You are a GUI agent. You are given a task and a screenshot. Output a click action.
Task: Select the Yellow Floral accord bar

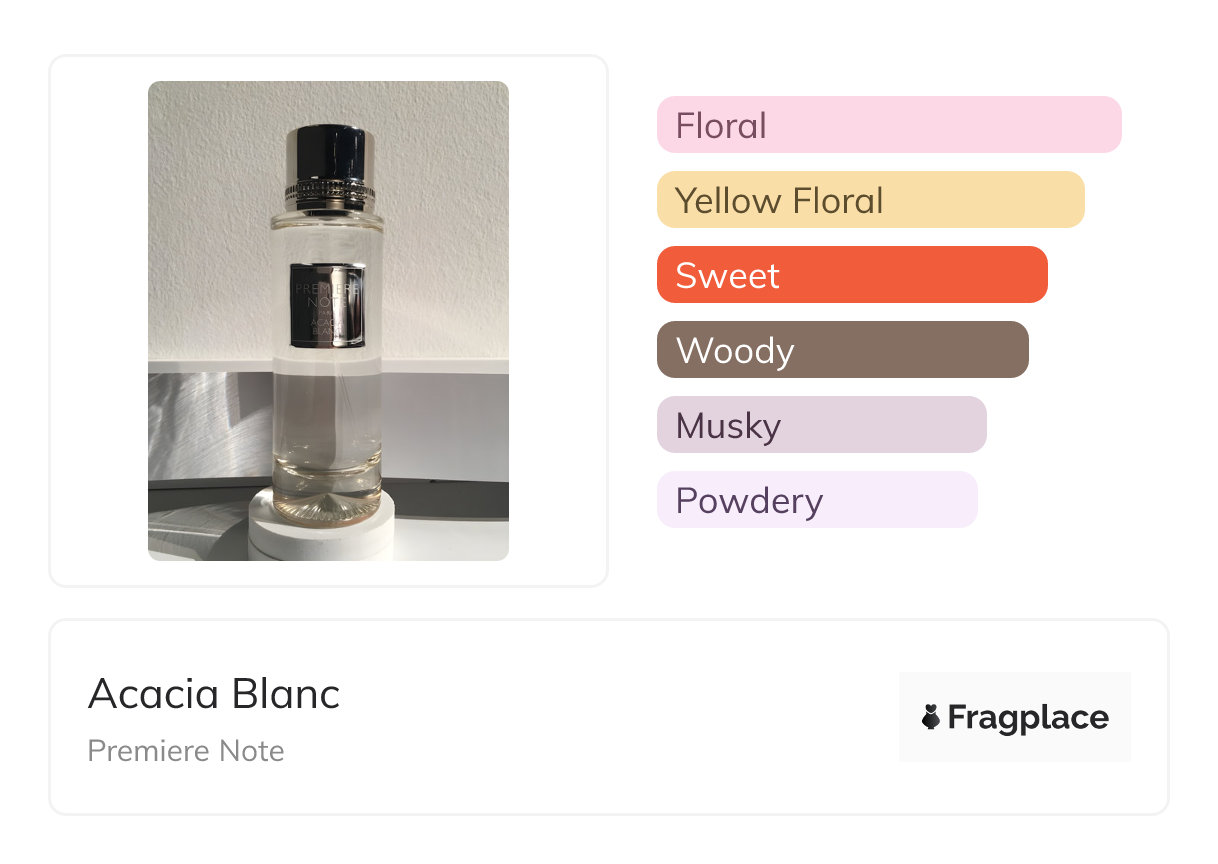point(870,200)
